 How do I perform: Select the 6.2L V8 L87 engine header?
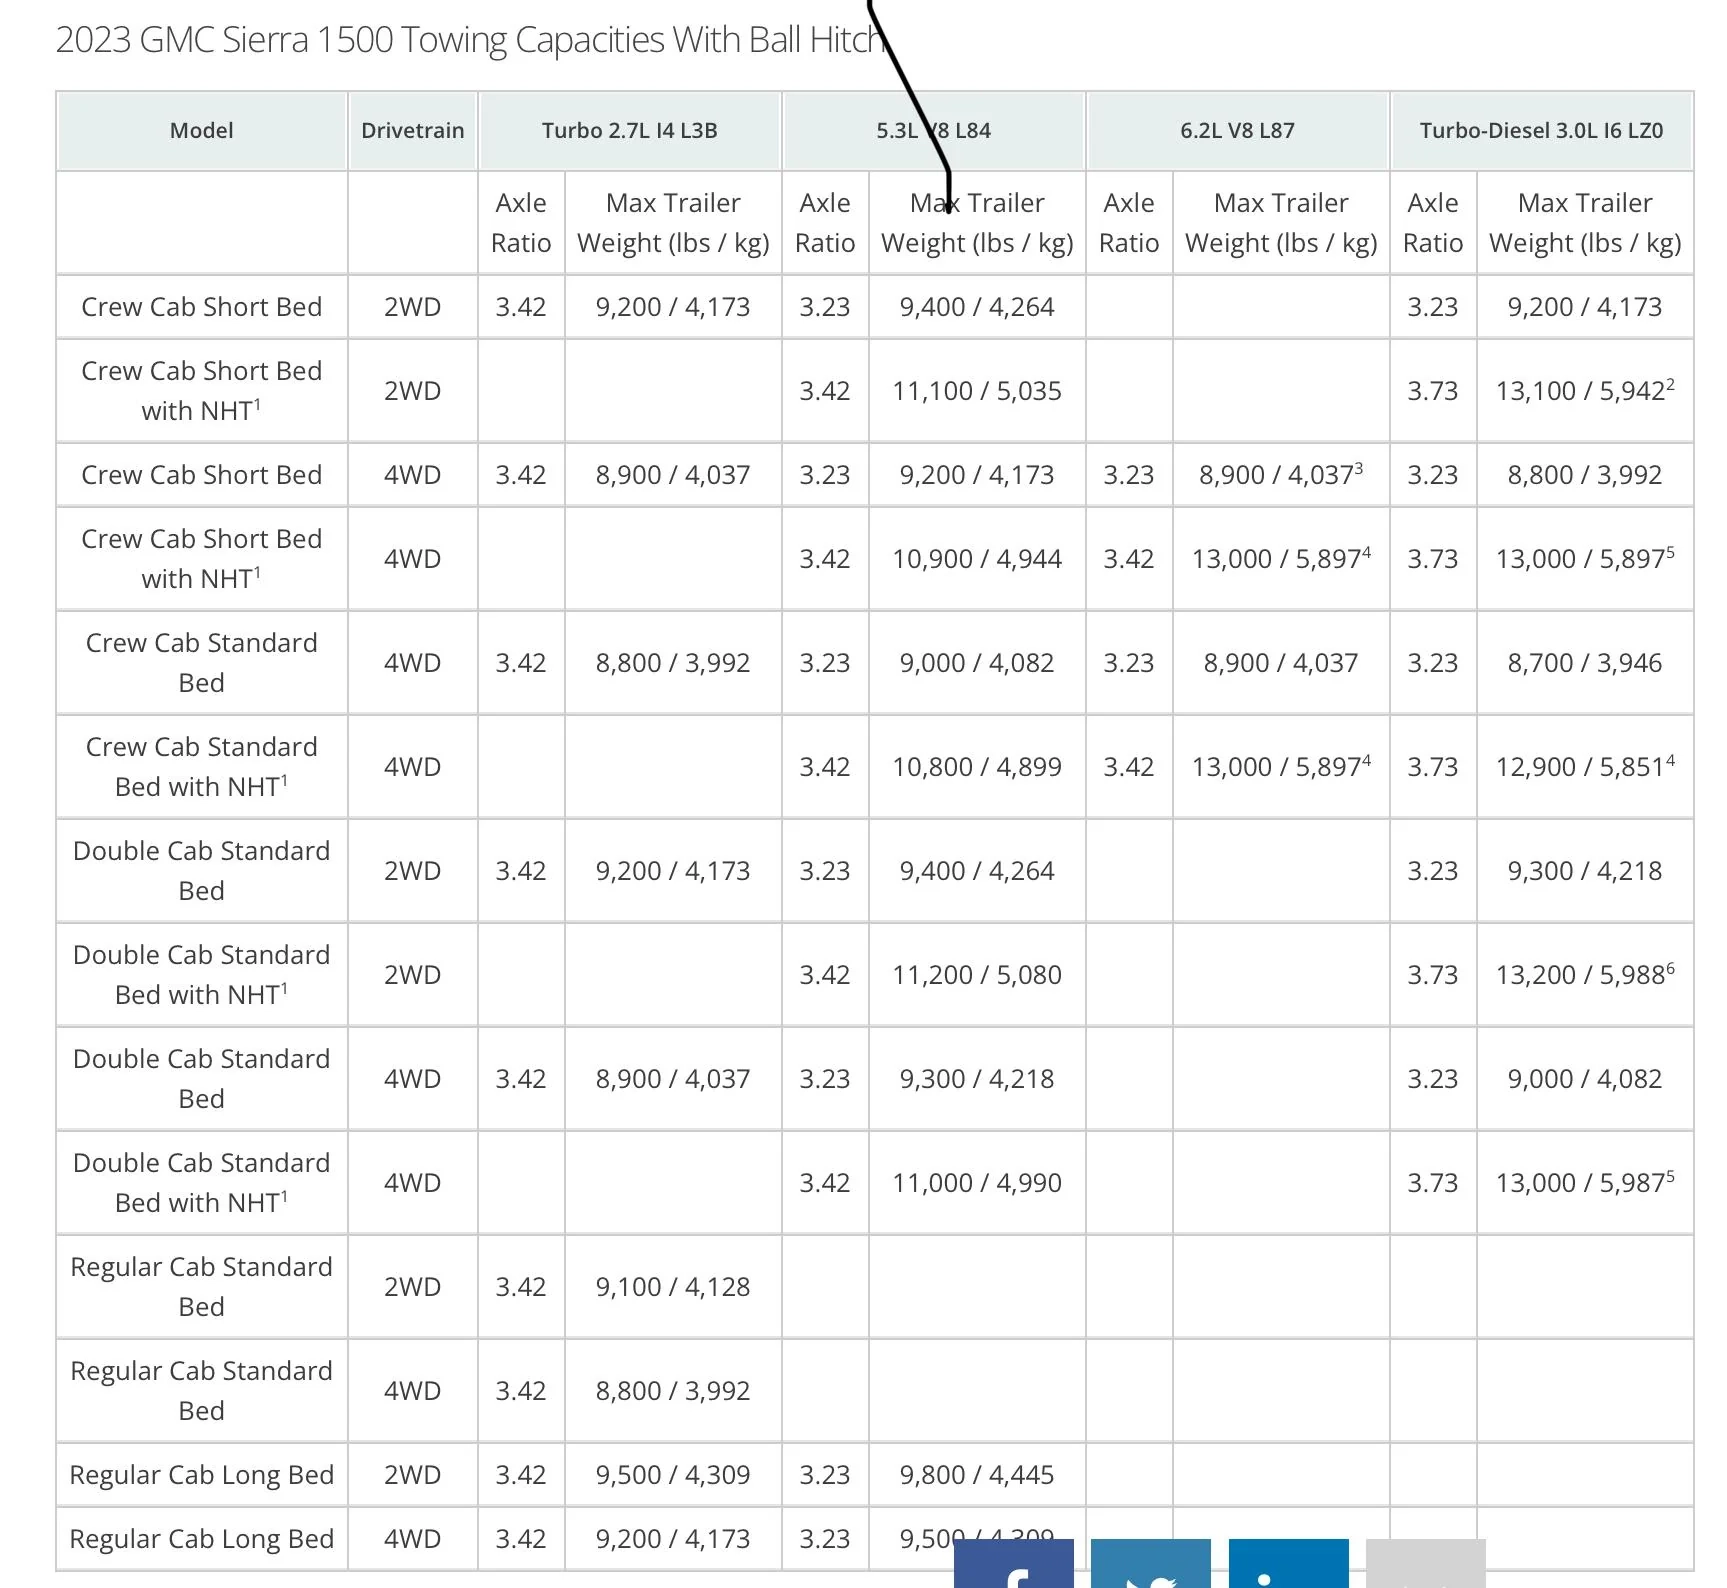pos(1237,131)
